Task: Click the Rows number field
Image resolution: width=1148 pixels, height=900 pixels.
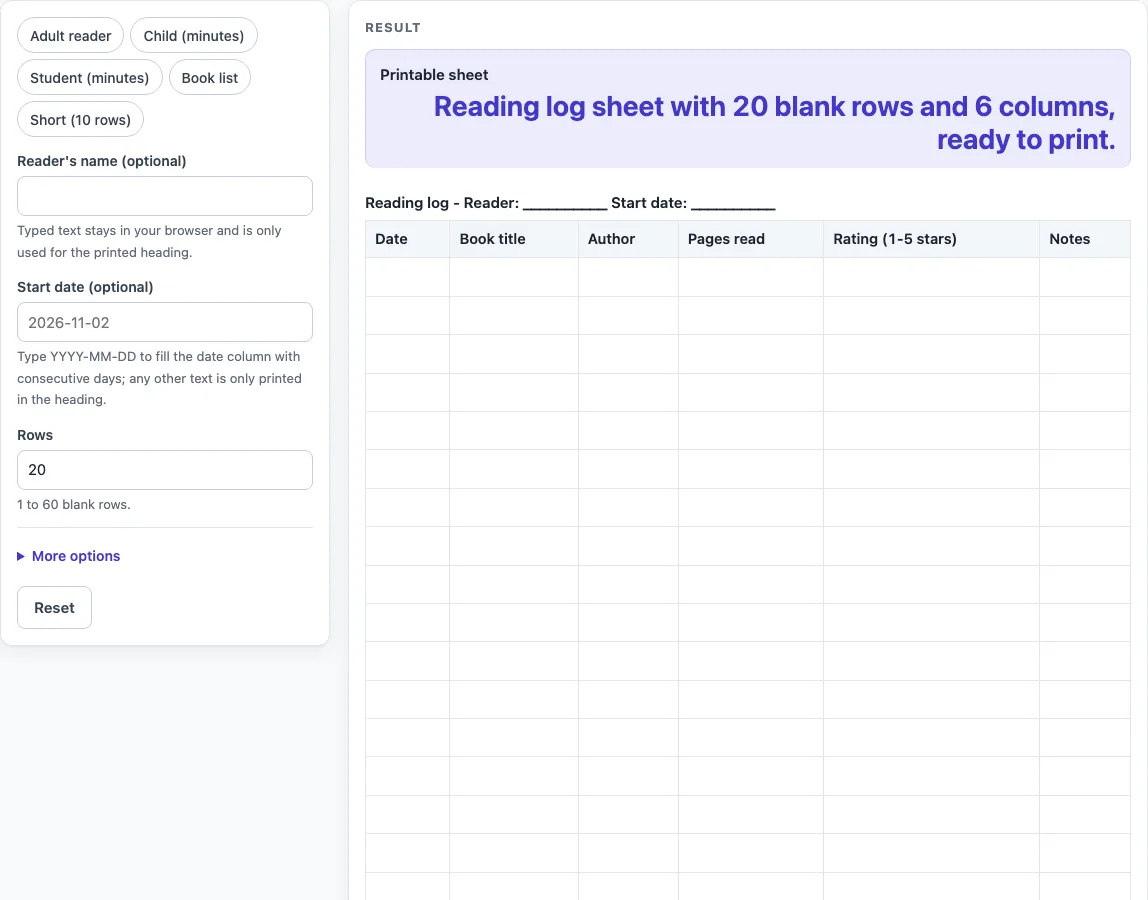Action: (x=165, y=470)
